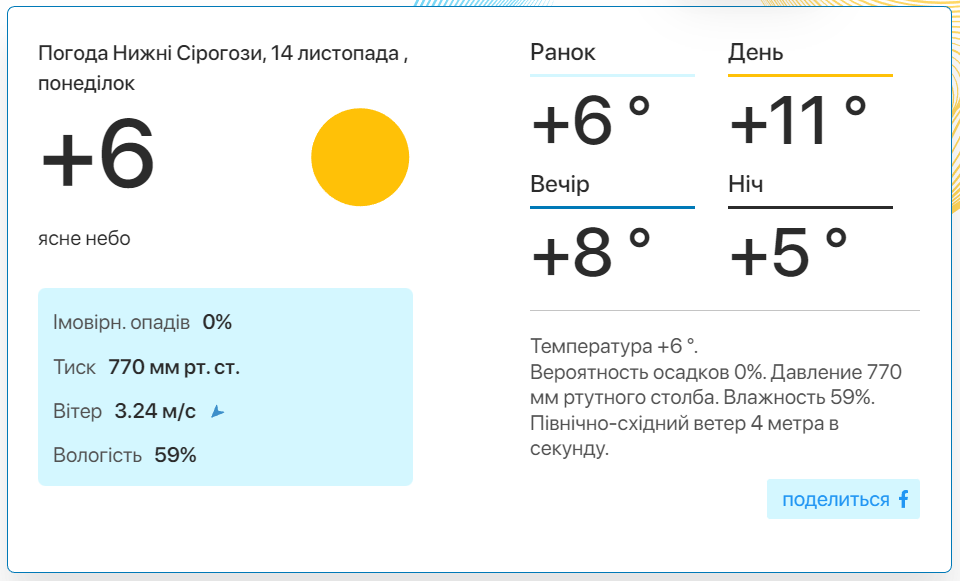Viewport: 960px width, 581px height.
Task: Click the Погода Нижні Сірогози title
Action: click(223, 68)
